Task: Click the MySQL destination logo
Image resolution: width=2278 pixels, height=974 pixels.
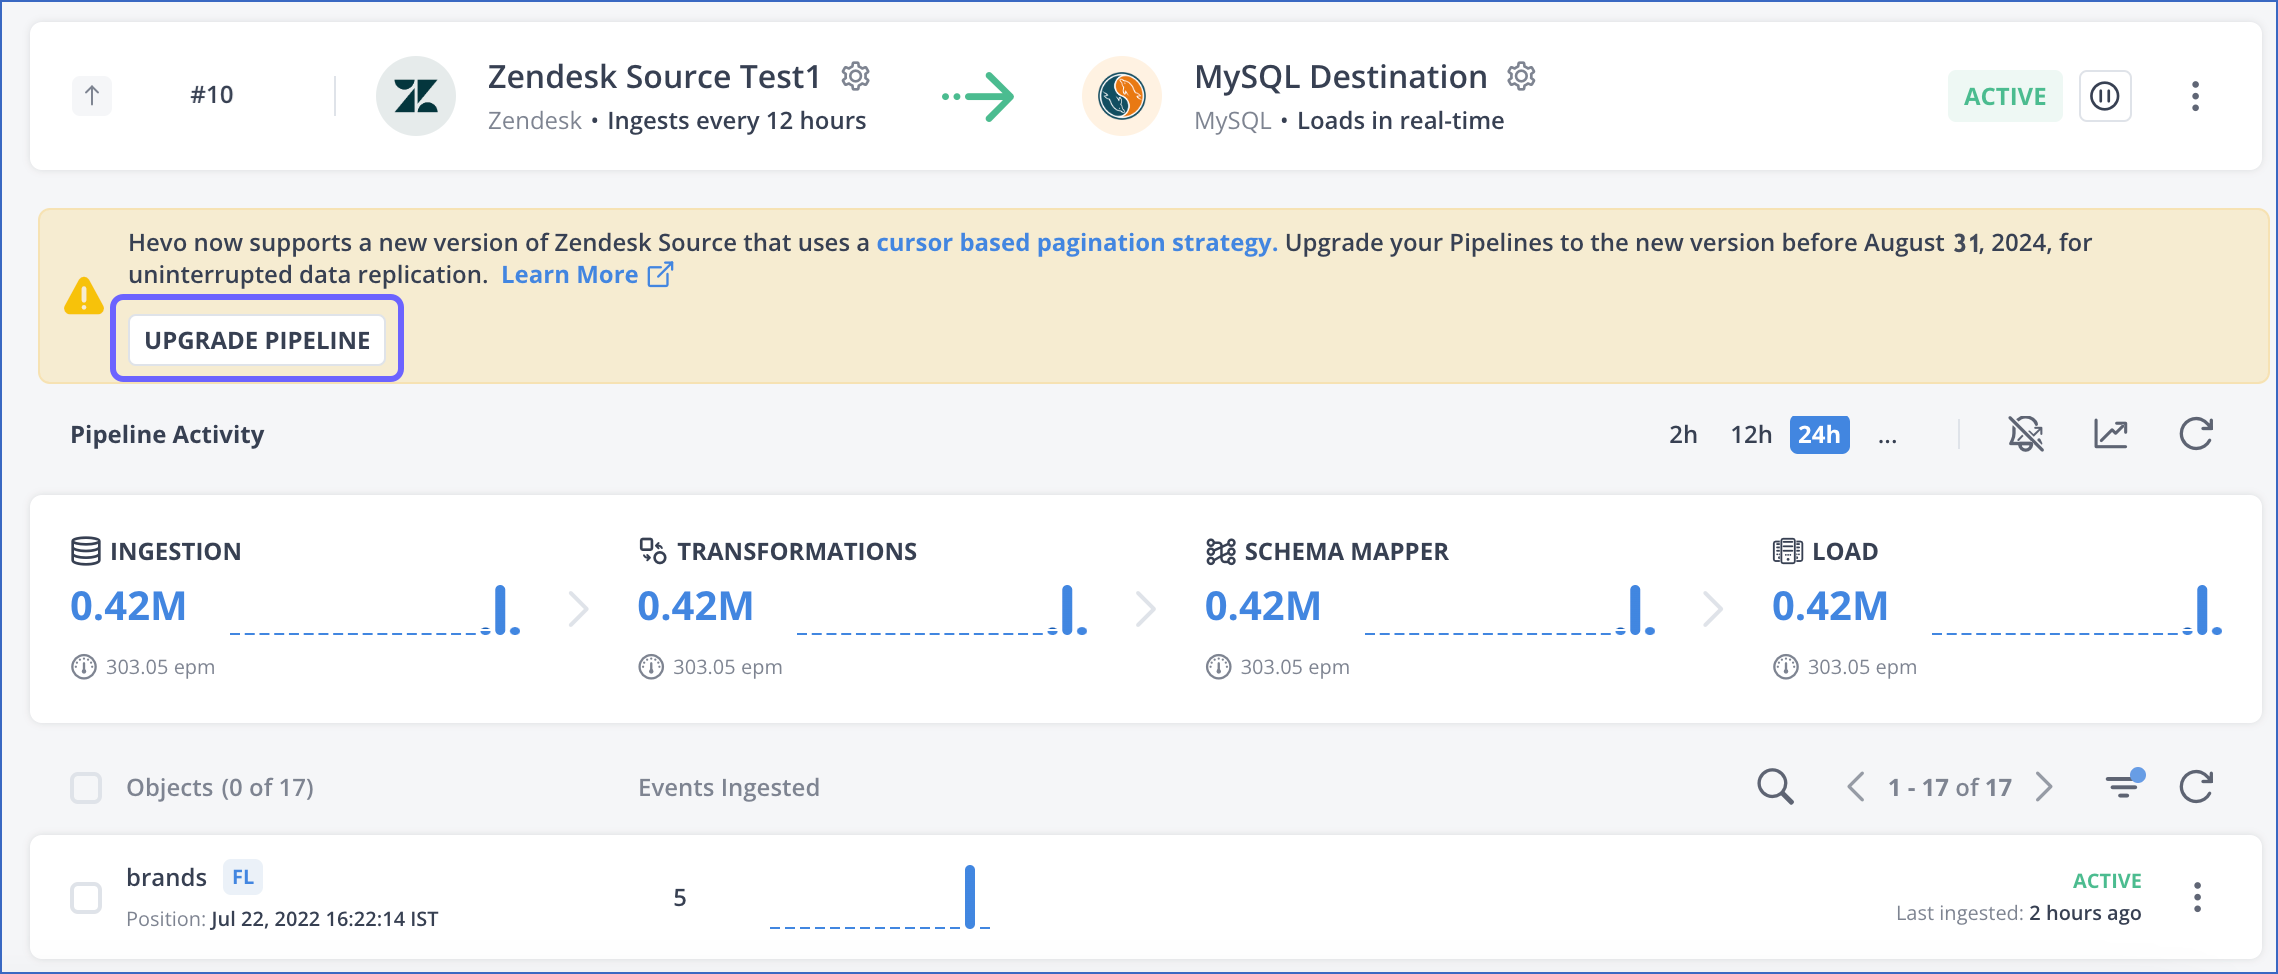Action: 1122,96
